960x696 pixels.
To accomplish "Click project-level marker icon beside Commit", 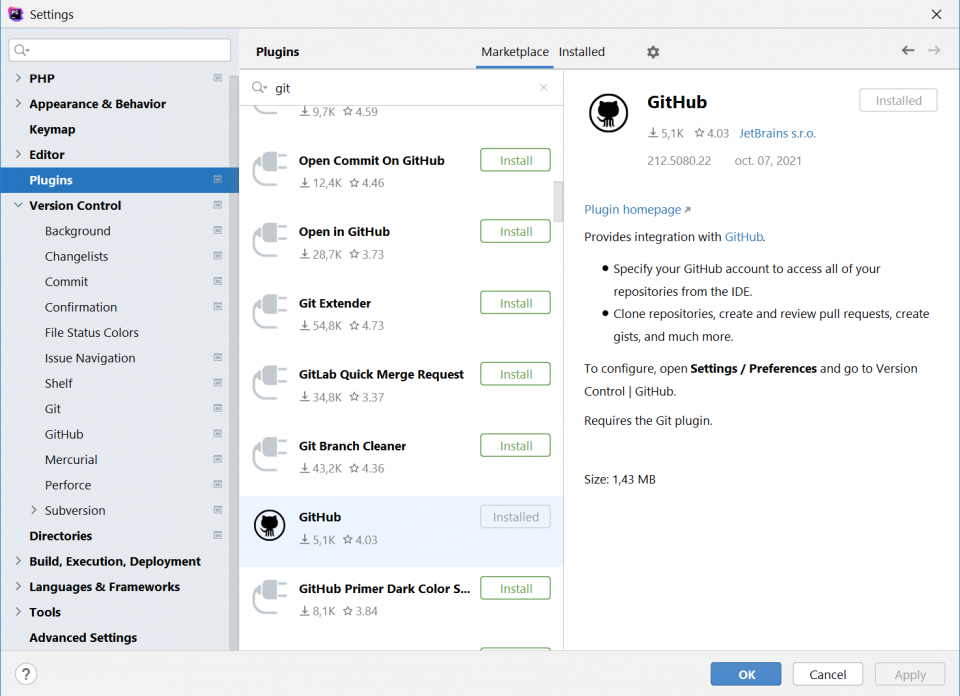I will (x=217, y=281).
